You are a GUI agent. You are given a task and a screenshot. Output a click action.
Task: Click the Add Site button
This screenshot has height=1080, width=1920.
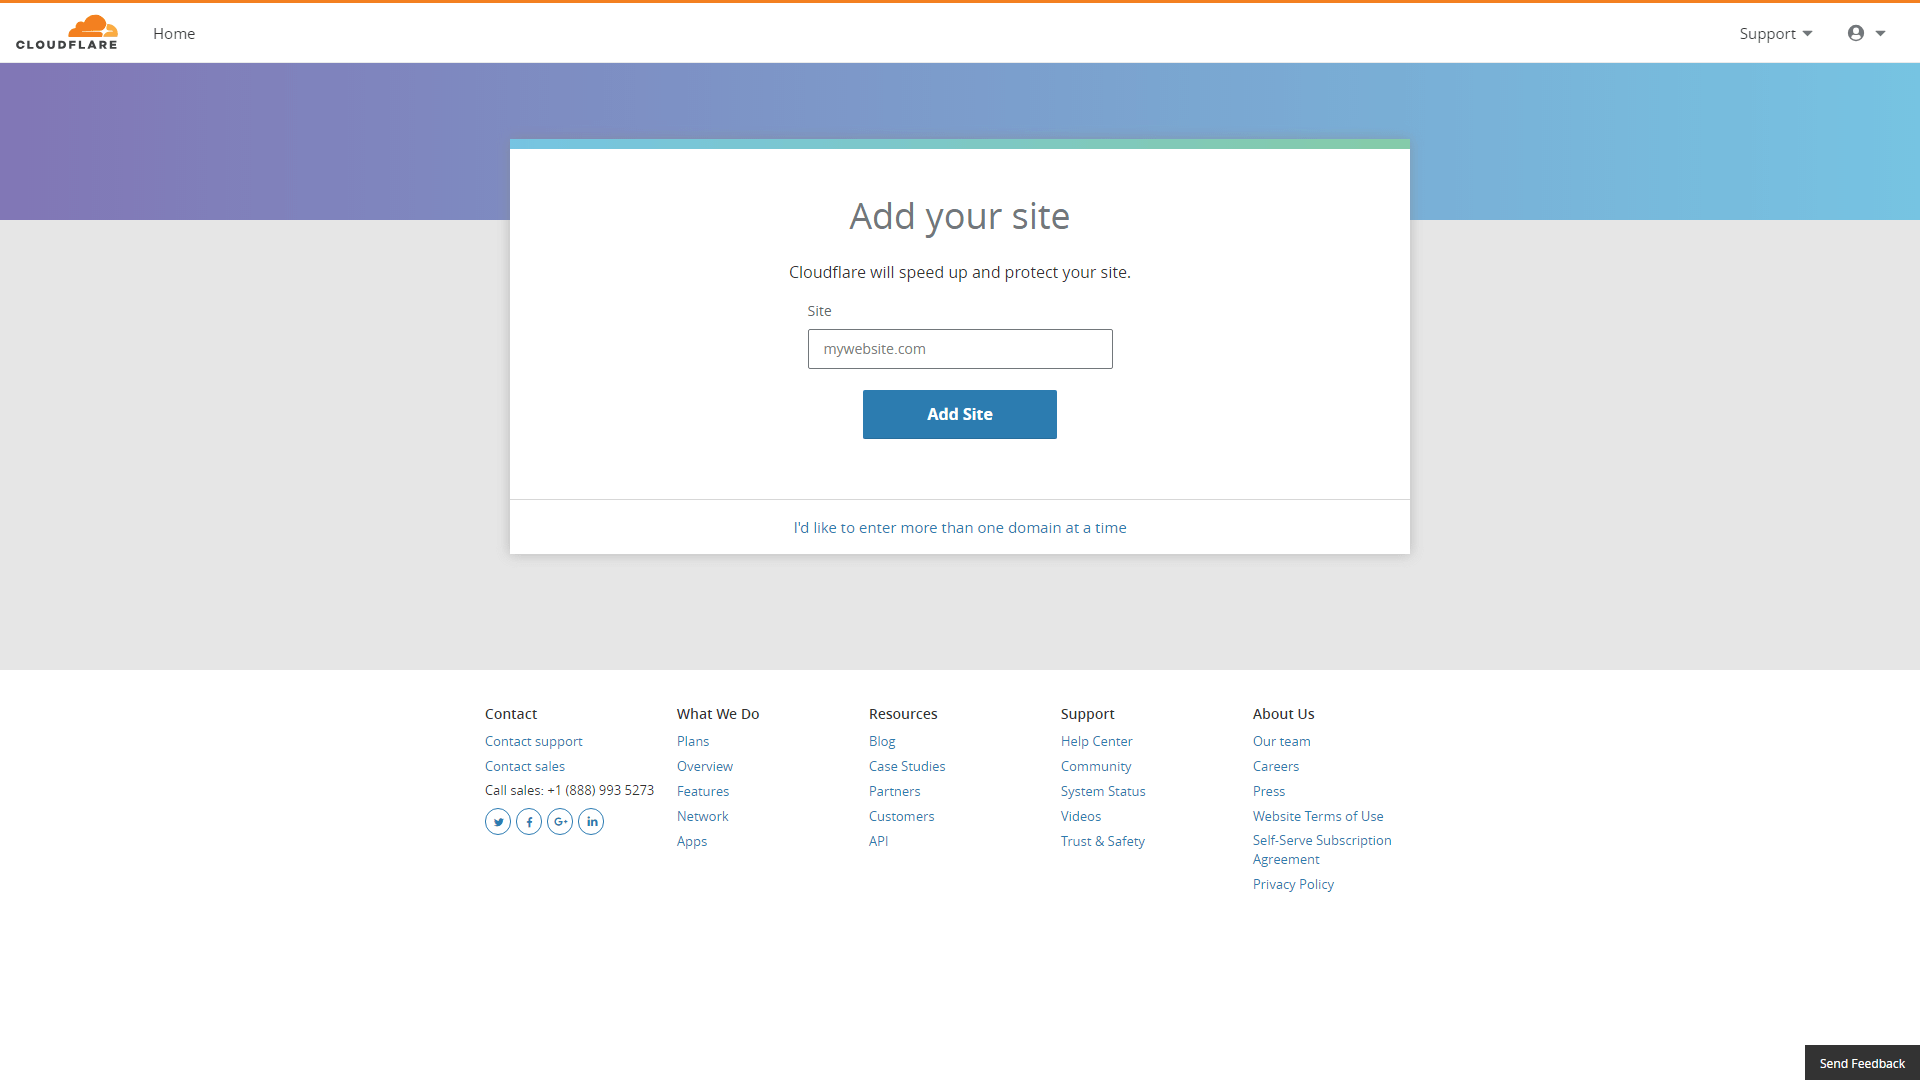960,414
